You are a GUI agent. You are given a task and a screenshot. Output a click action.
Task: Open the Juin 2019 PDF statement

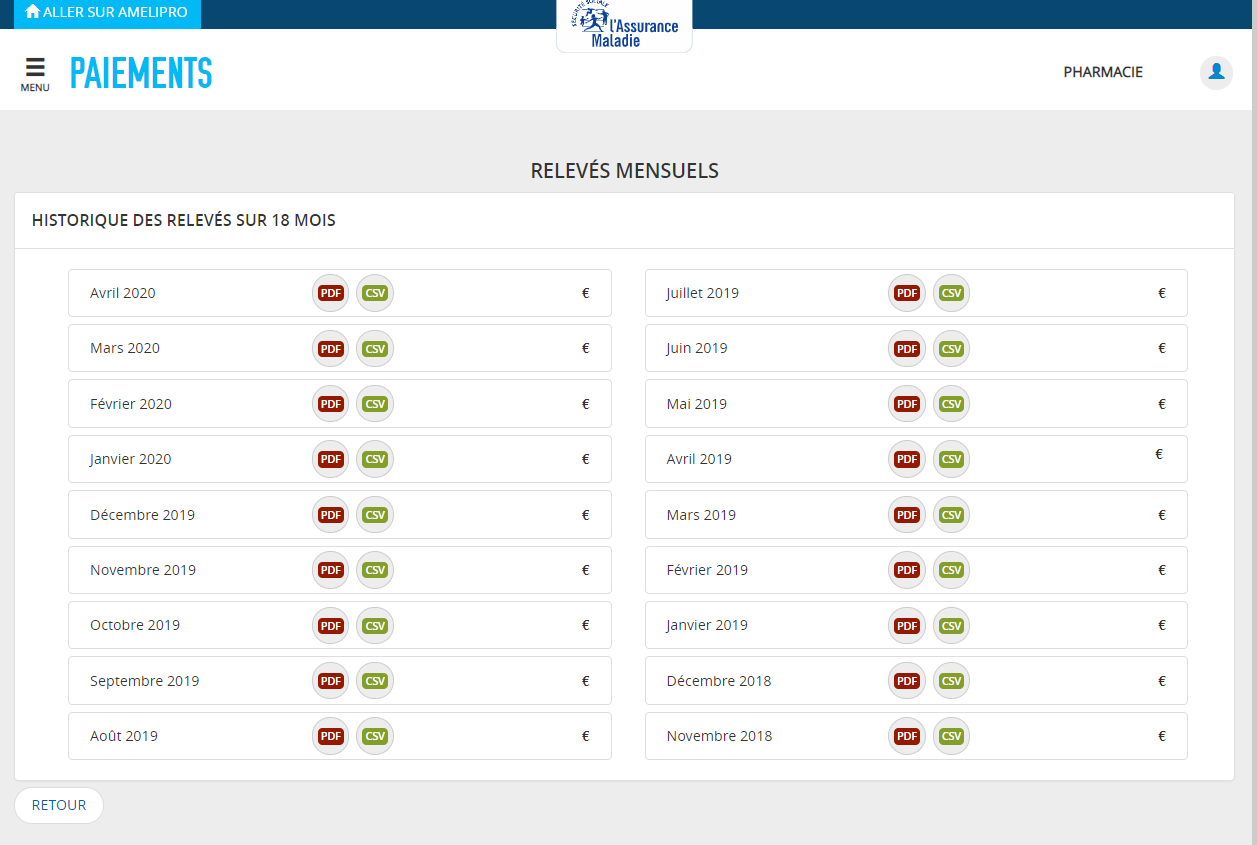907,349
